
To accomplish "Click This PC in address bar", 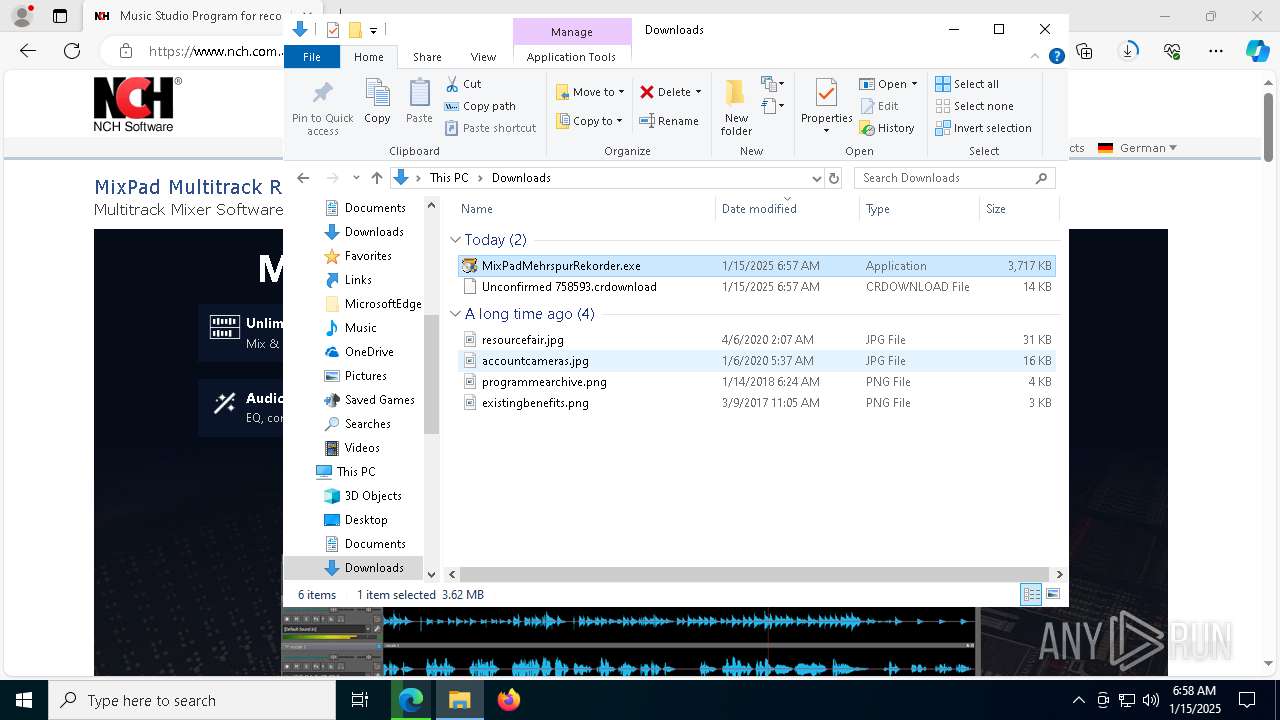I will [x=449, y=178].
